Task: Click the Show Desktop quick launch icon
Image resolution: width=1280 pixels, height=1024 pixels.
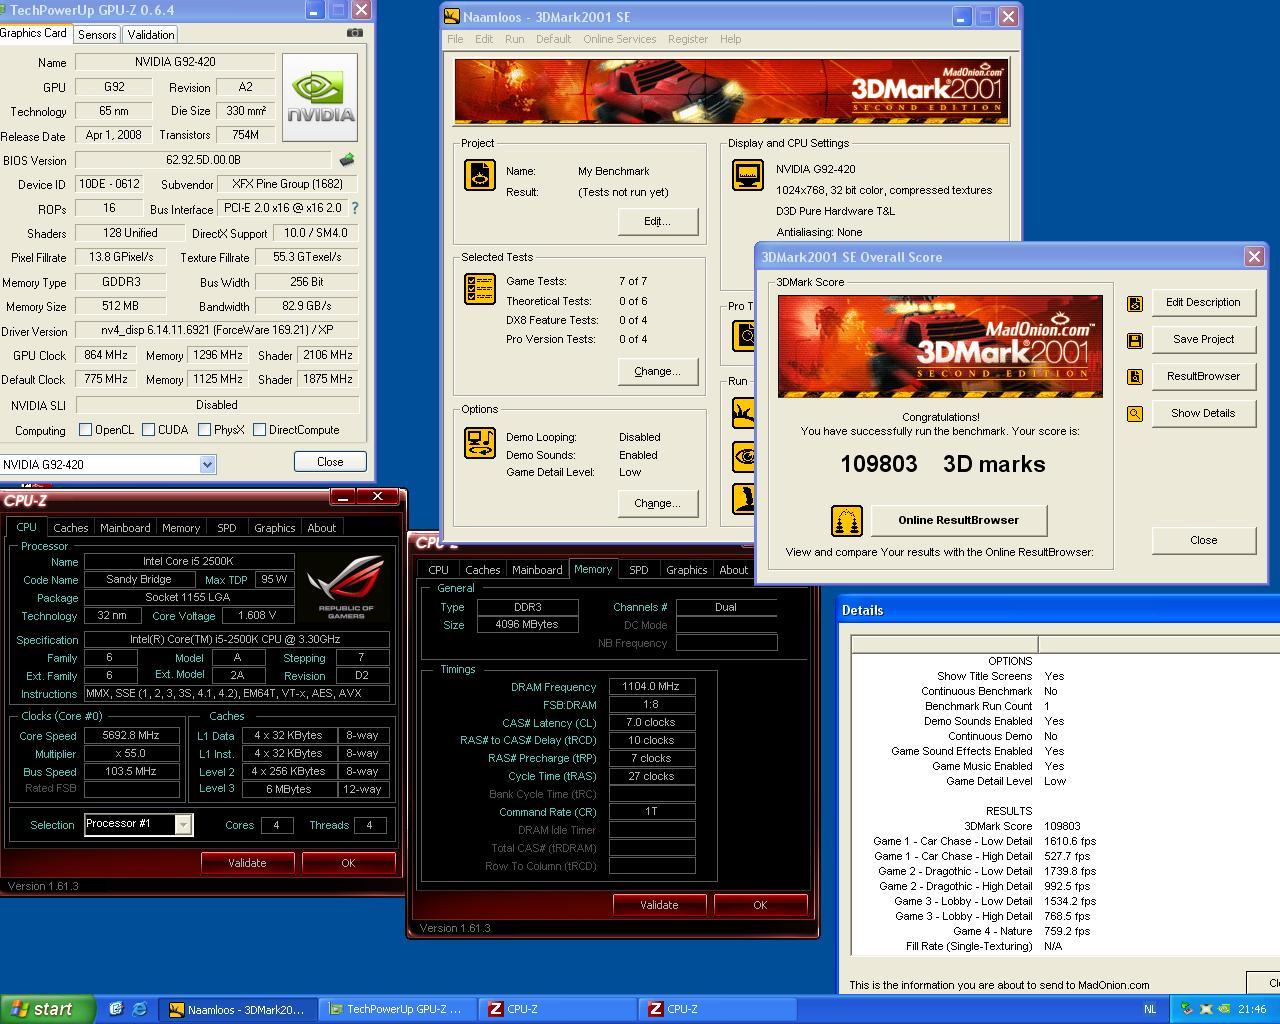Action: [x=116, y=1009]
